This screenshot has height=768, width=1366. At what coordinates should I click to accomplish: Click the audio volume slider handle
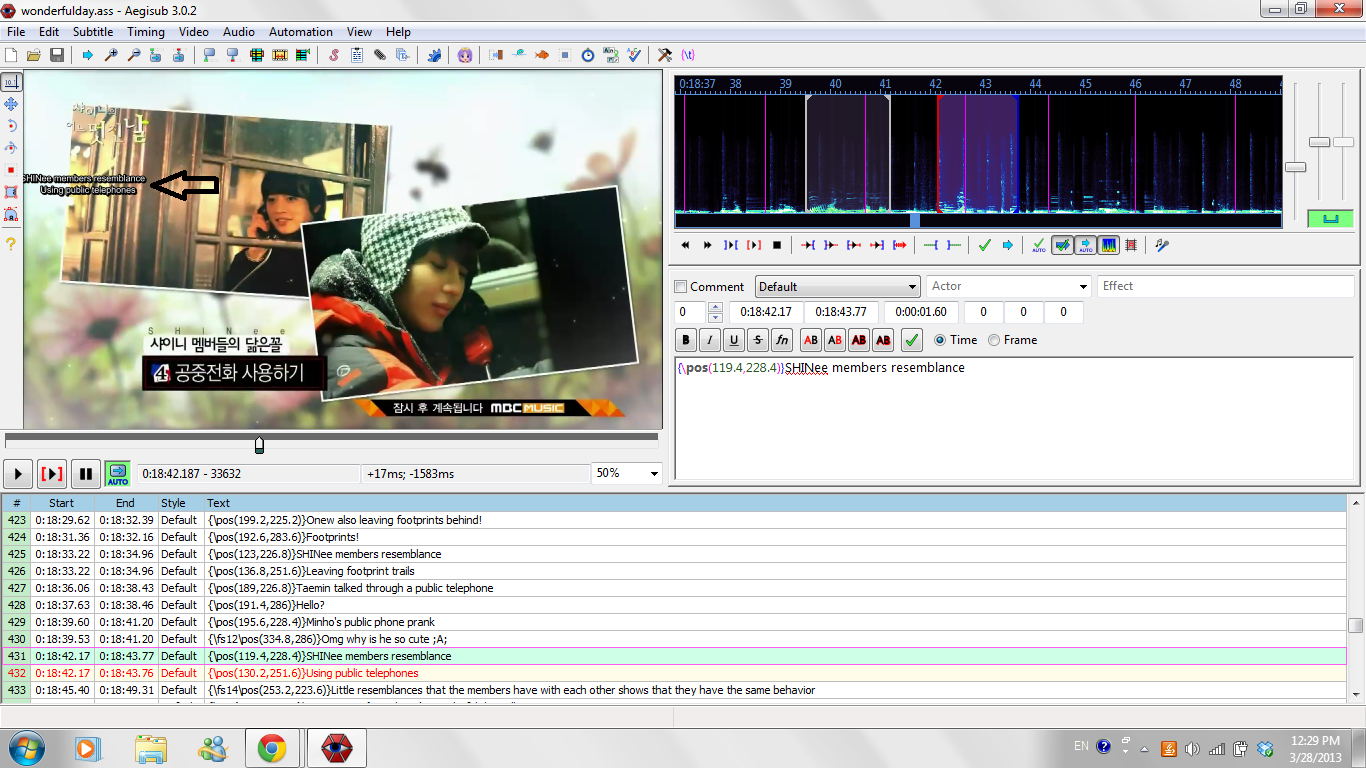tap(1344, 142)
